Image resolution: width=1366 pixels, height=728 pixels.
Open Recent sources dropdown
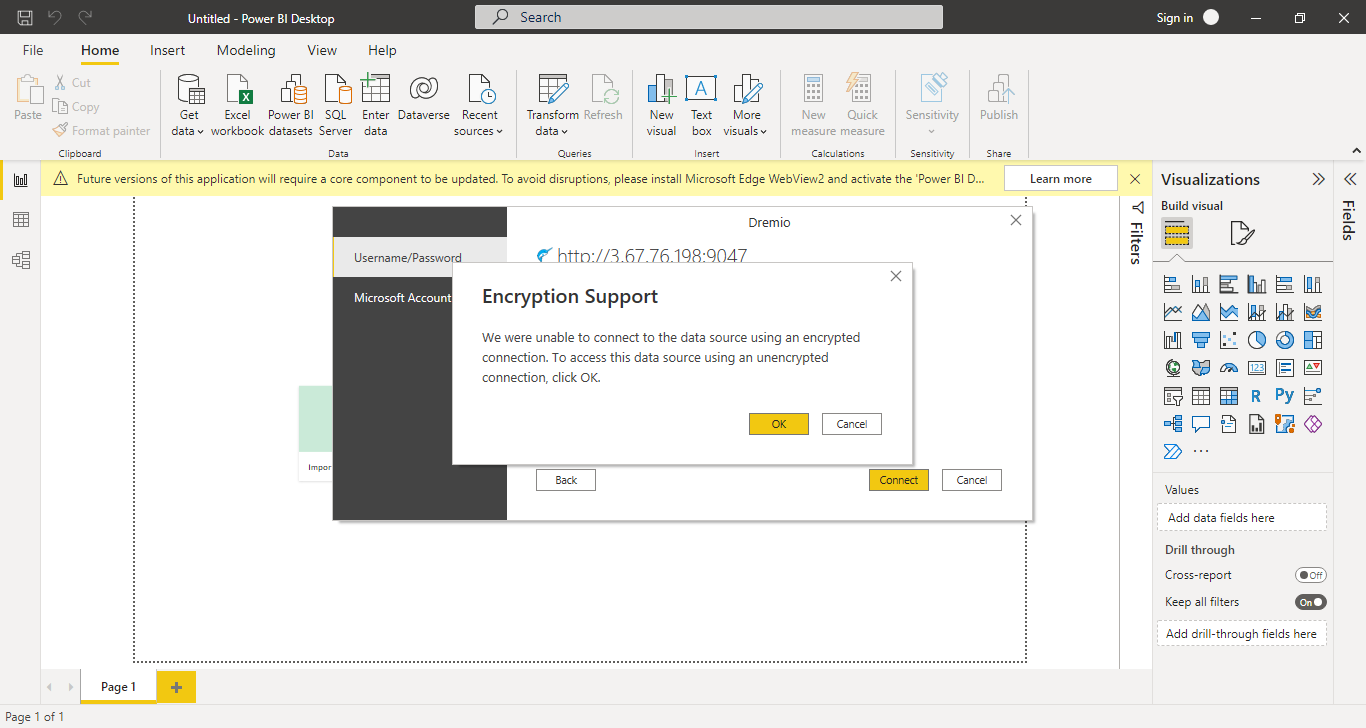tap(479, 106)
